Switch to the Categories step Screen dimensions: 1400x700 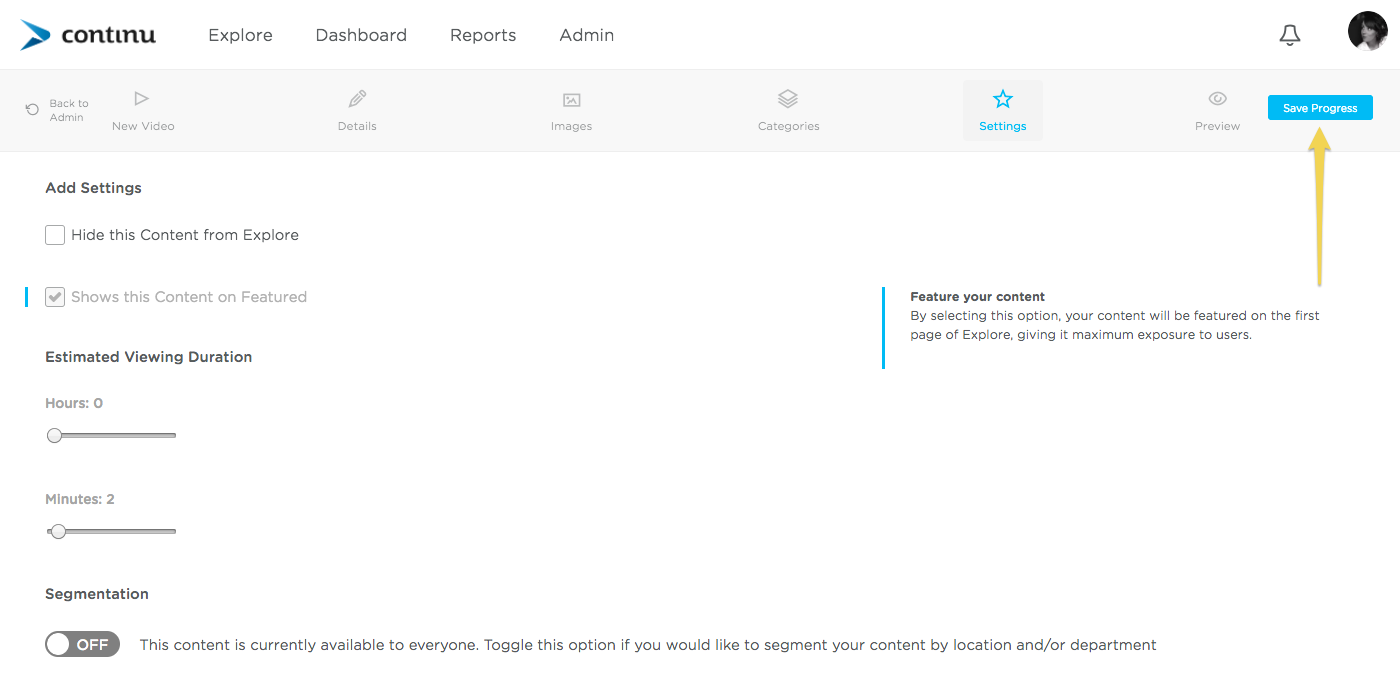point(788,110)
